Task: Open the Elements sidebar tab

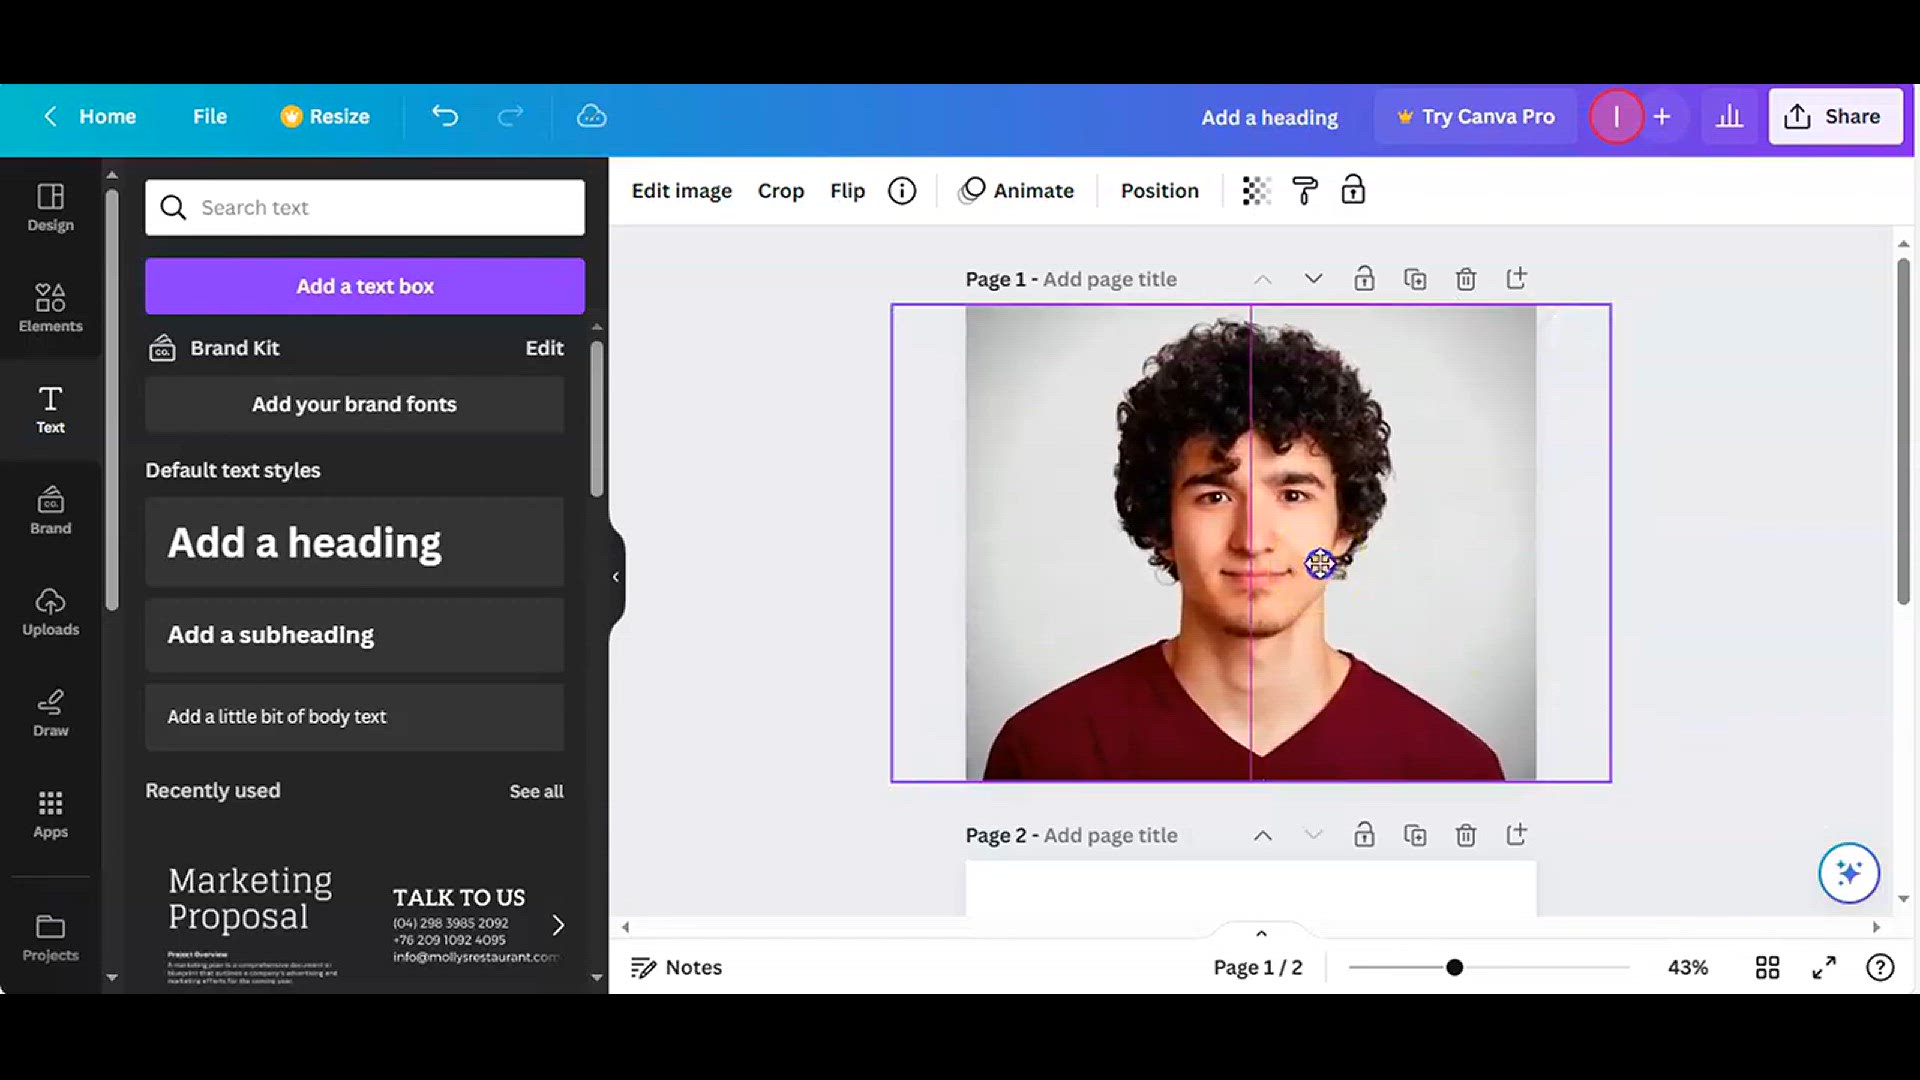Action: point(50,307)
